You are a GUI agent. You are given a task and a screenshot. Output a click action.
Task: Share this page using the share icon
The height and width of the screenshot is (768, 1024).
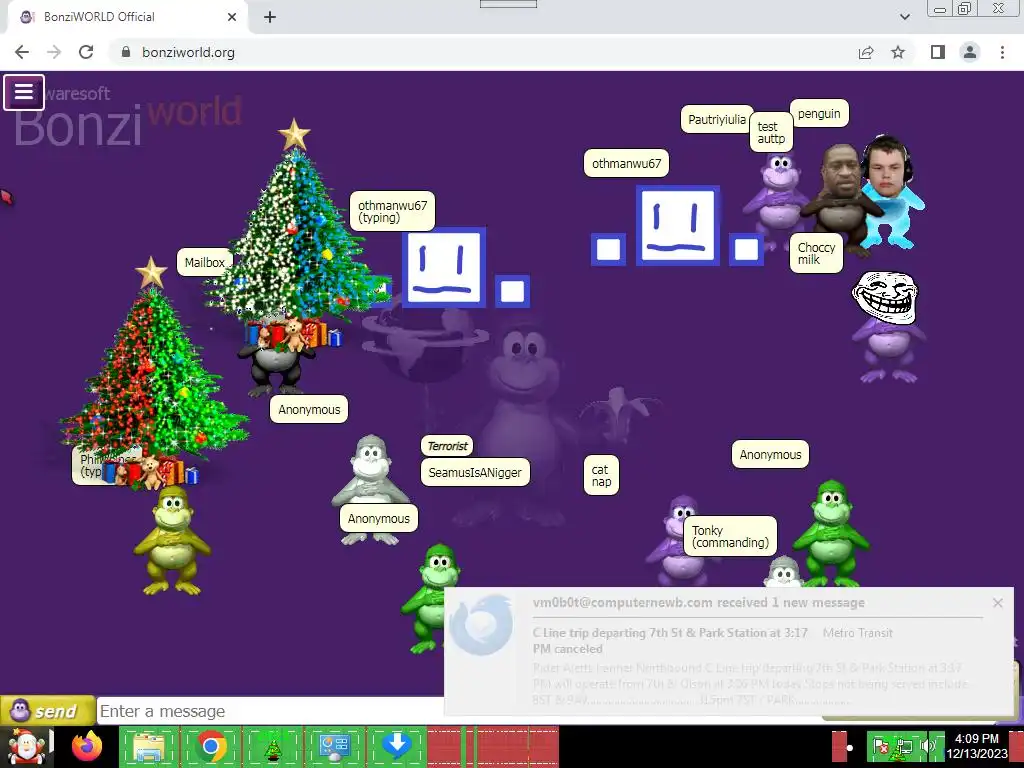[x=866, y=52]
